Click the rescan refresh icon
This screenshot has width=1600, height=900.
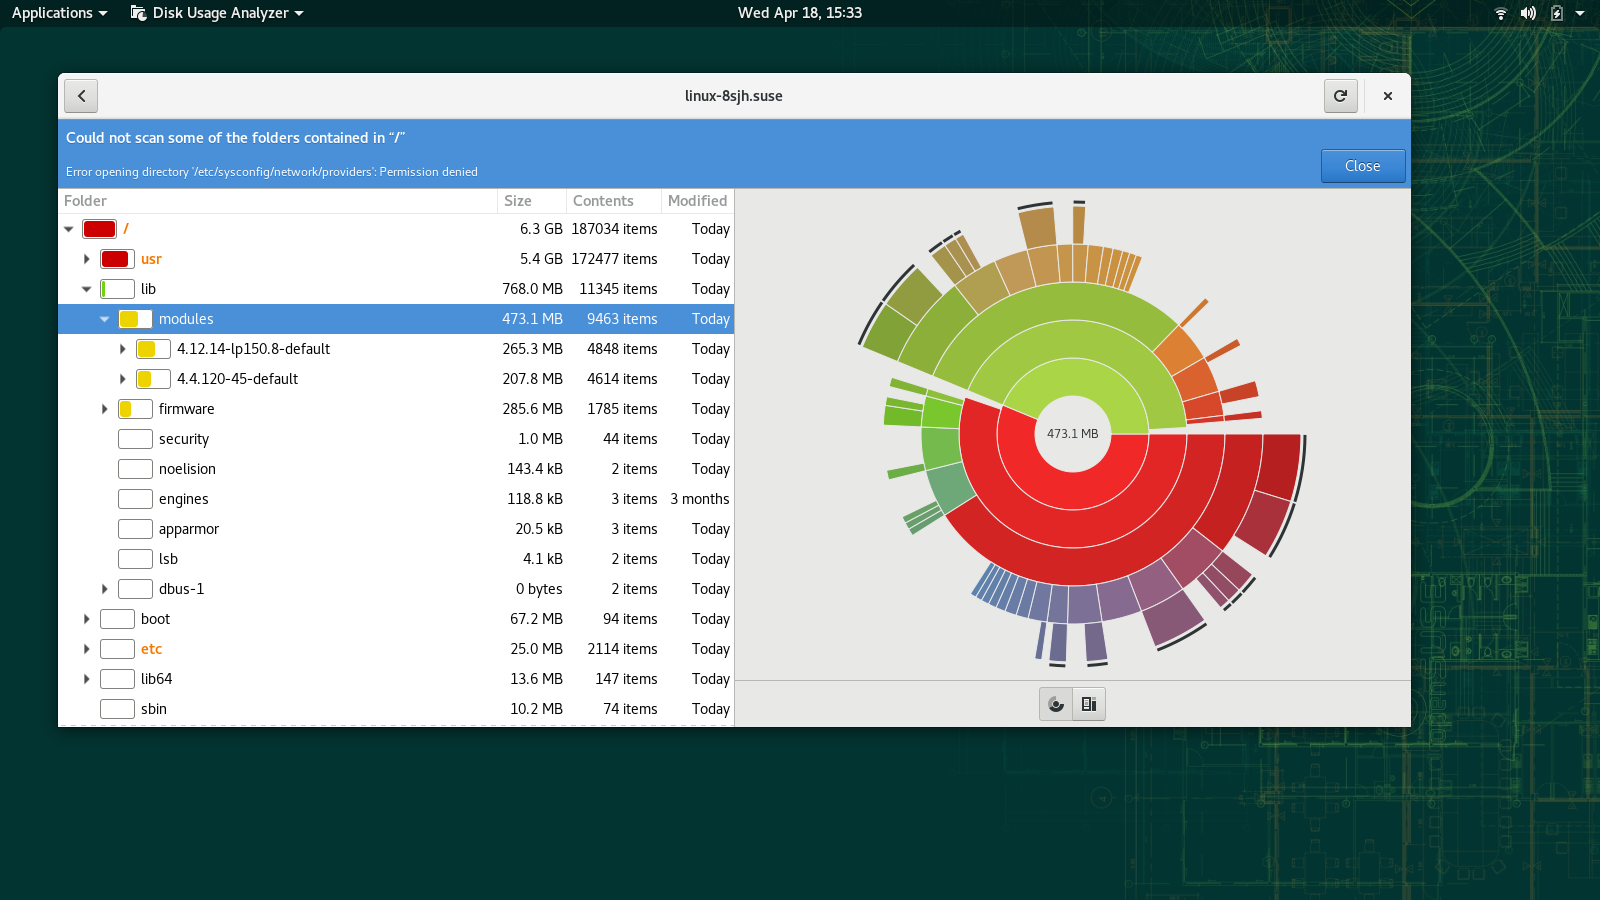click(1341, 96)
